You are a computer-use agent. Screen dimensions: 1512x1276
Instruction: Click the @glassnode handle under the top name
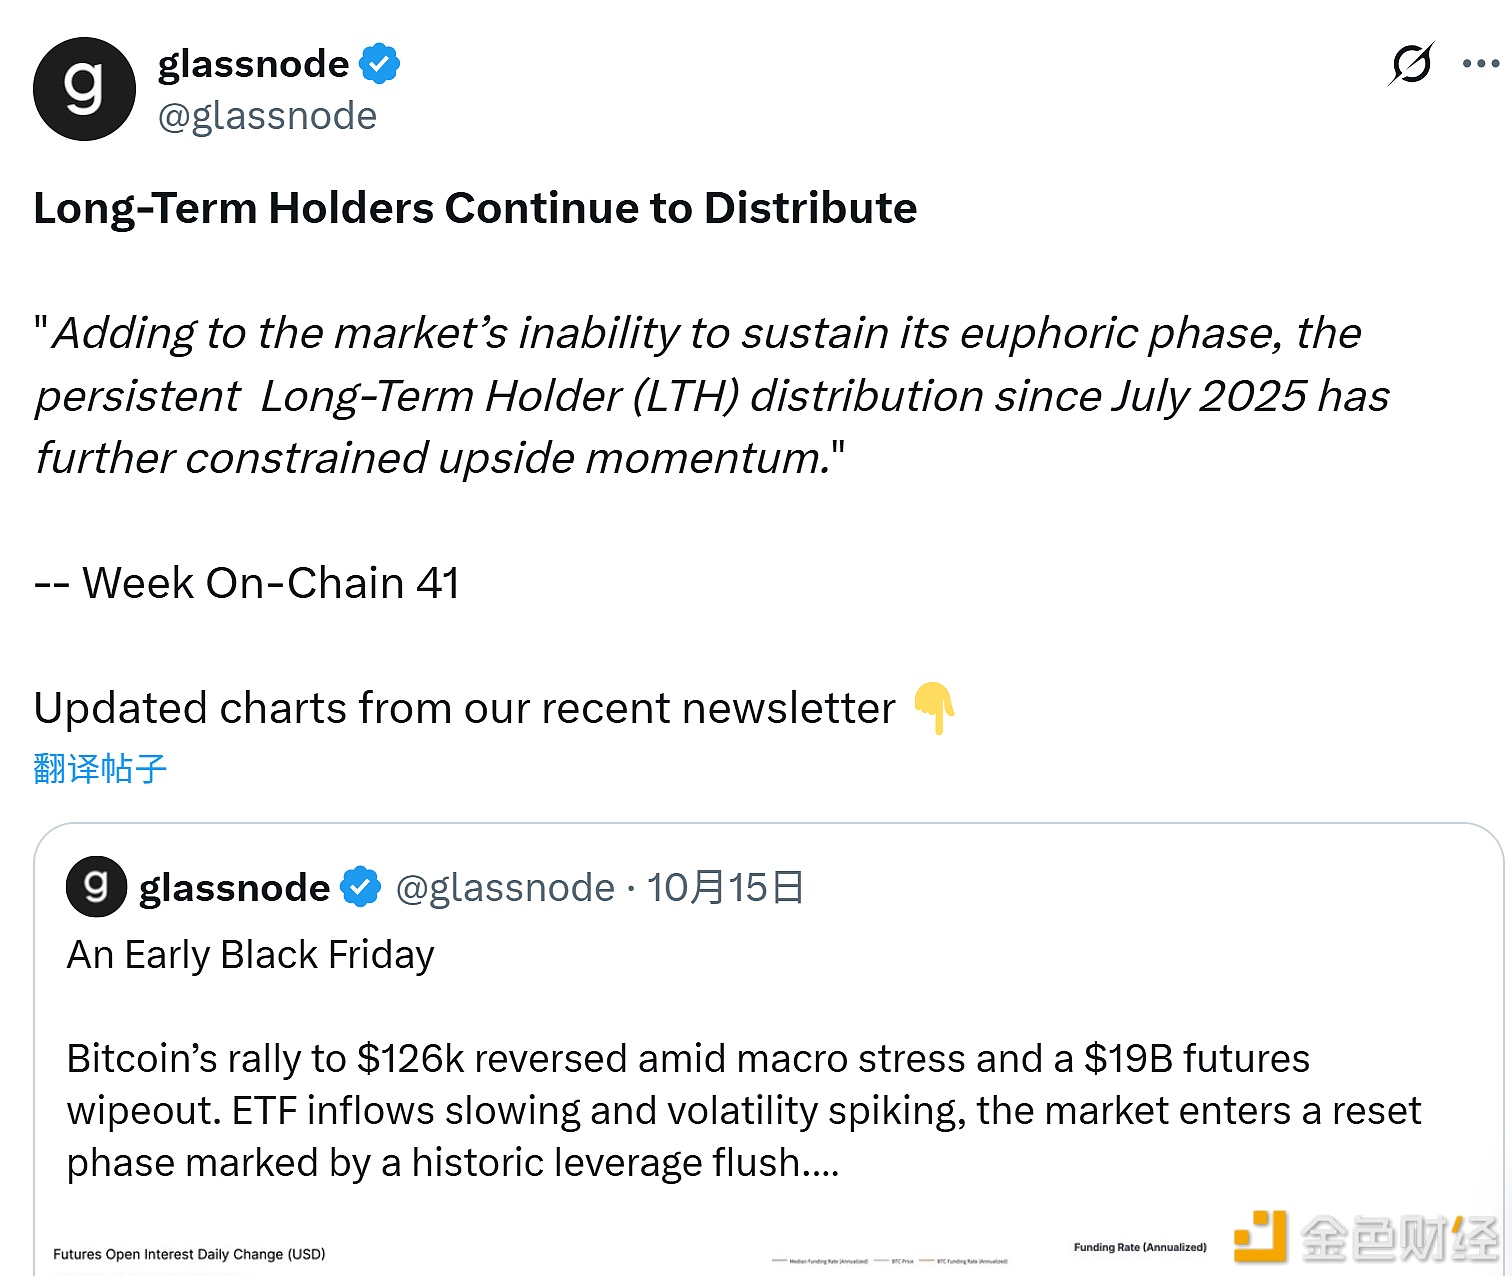(267, 116)
